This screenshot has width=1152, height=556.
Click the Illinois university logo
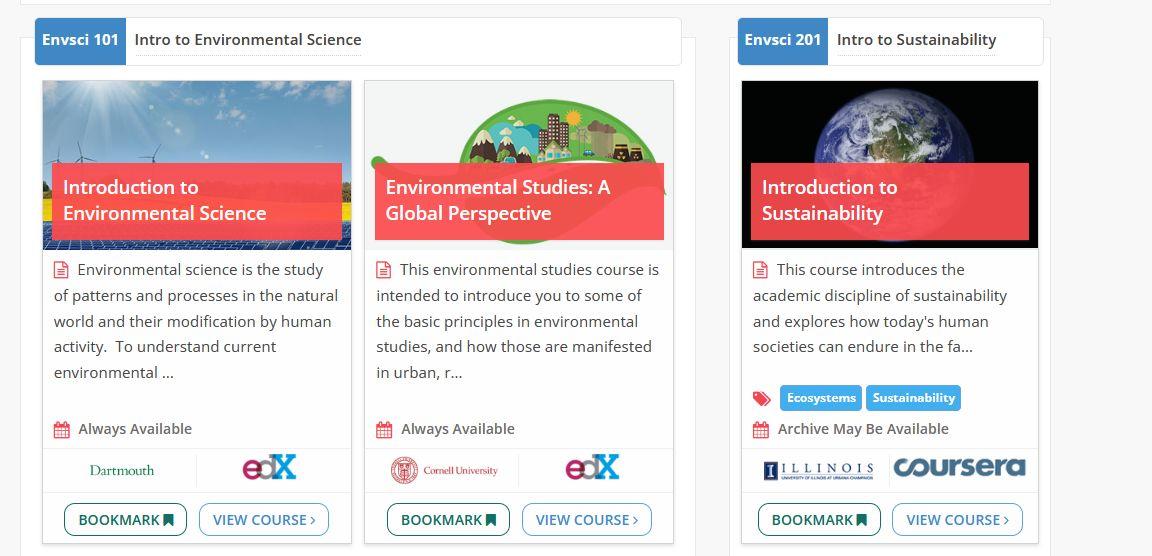click(818, 471)
